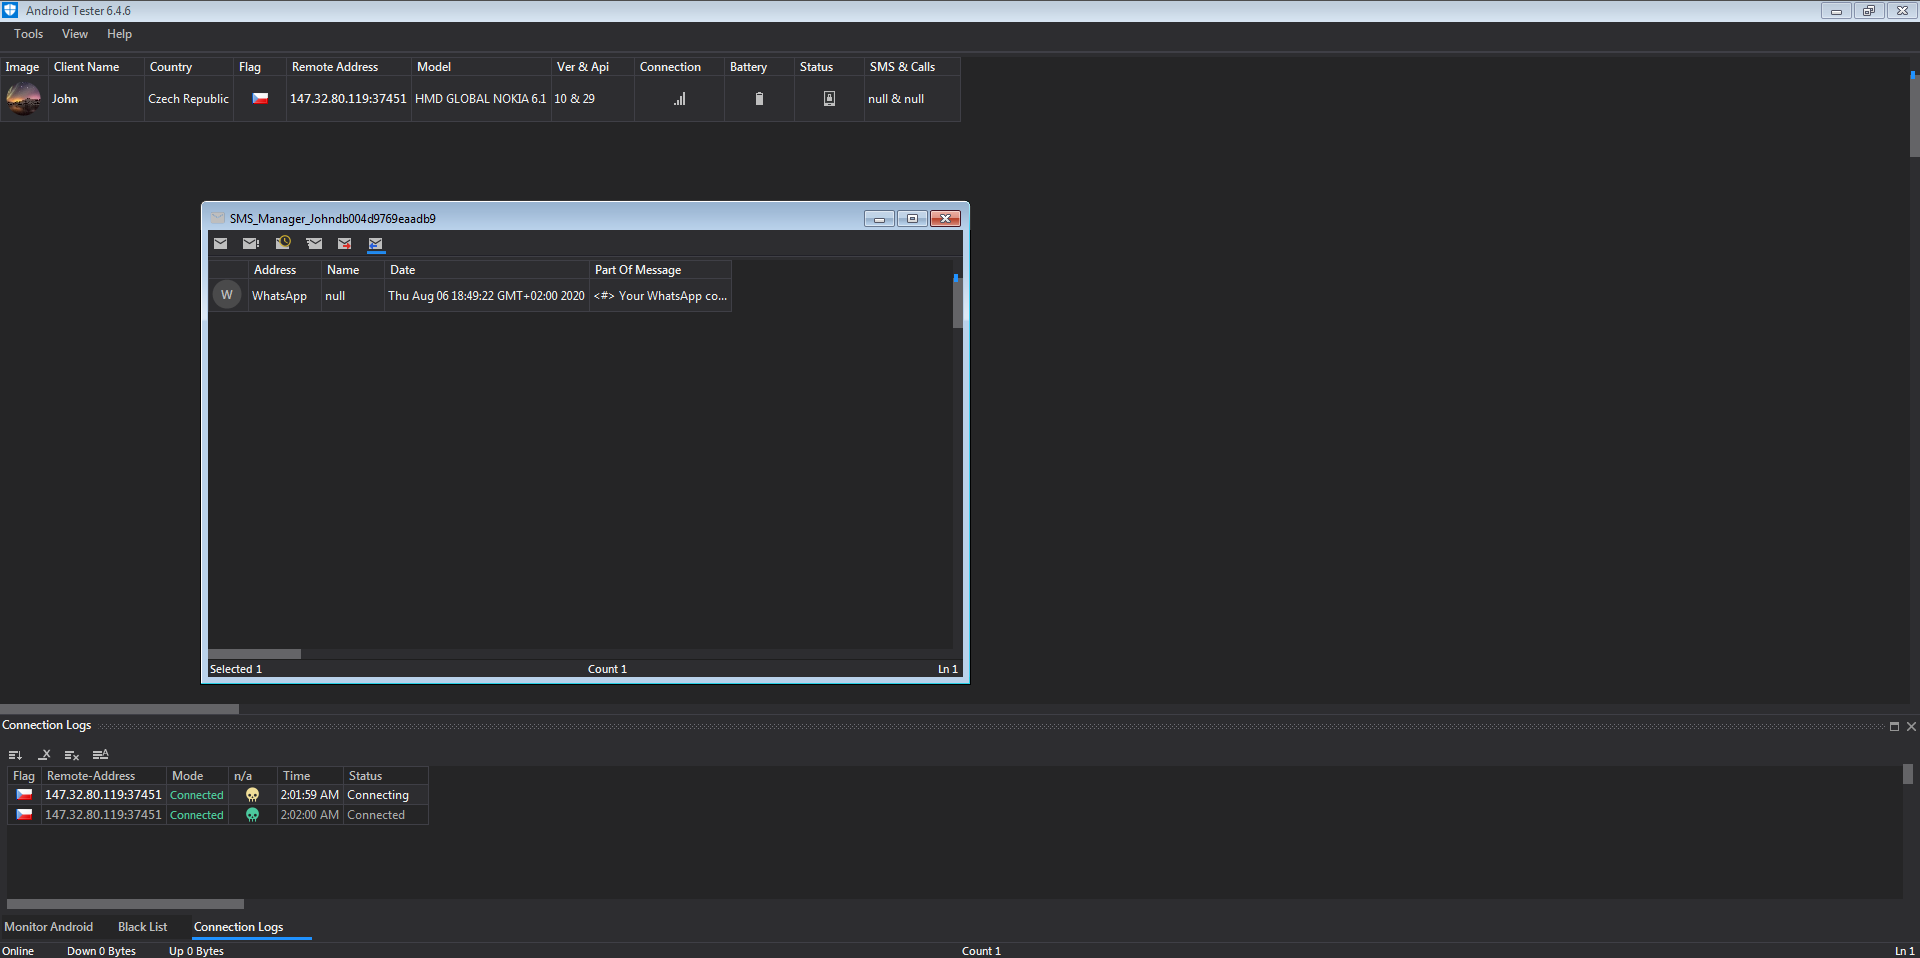Click the sort-down icon in Connection Logs toolbar
The height and width of the screenshot is (958, 1920).
click(15, 755)
